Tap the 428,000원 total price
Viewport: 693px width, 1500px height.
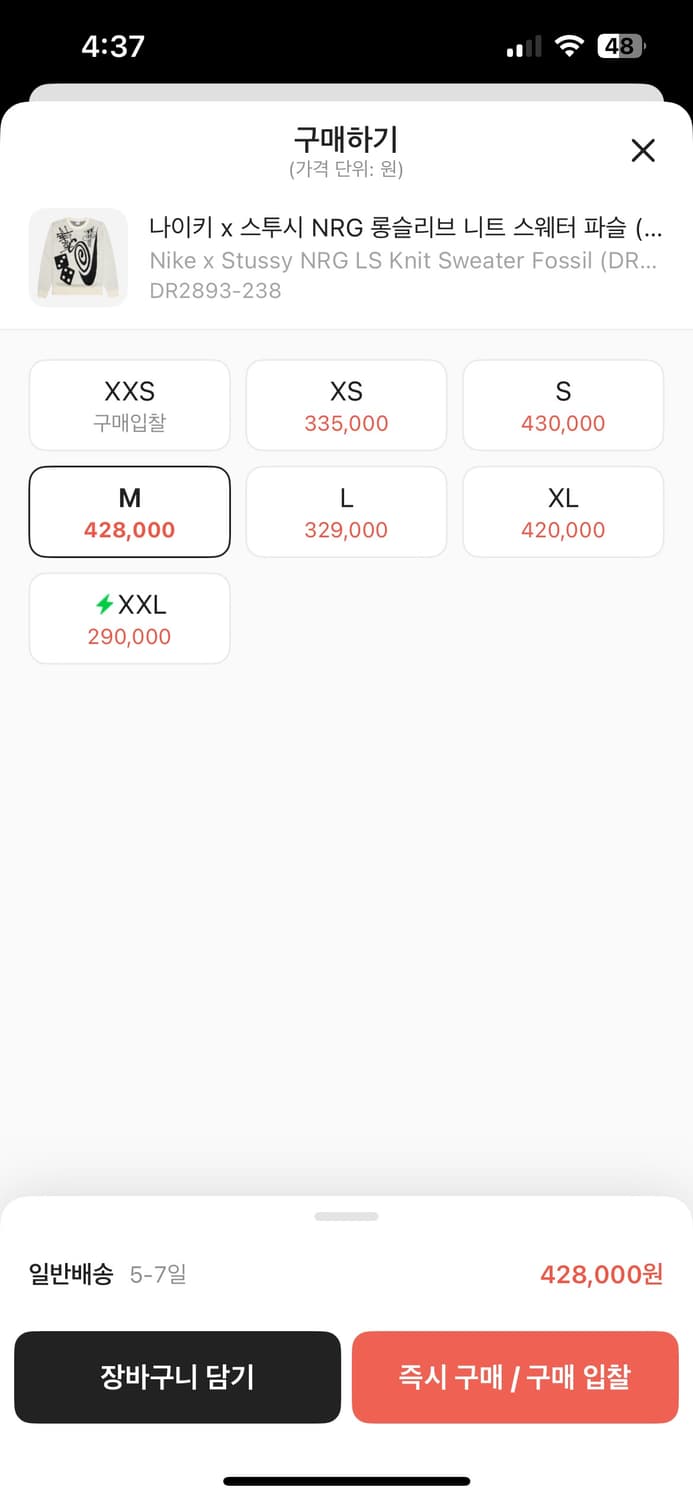[x=601, y=1274]
